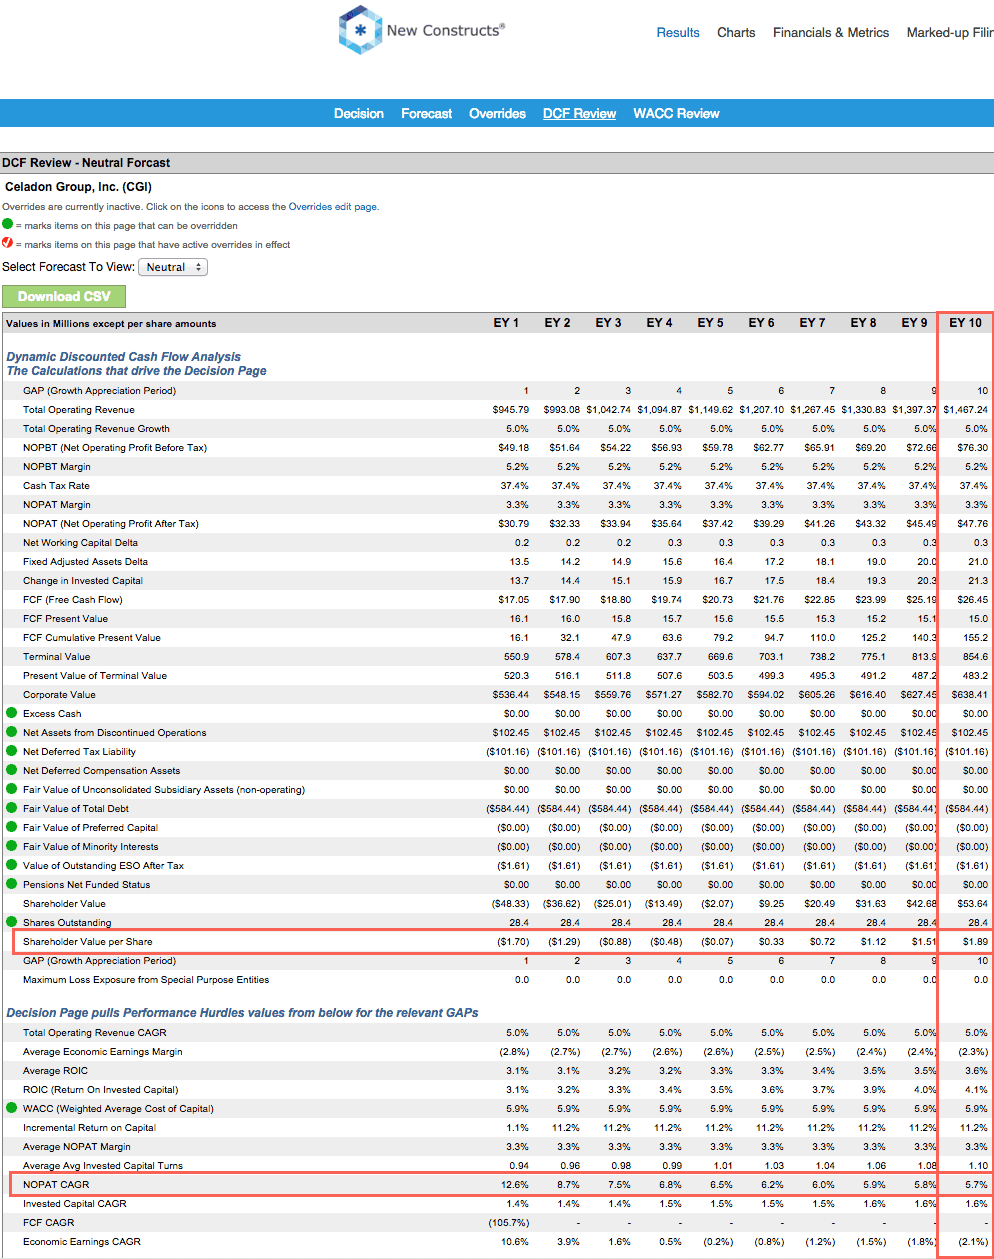994x1259 pixels.
Task: Click green override icon beside WACC row
Action: [x=12, y=1108]
